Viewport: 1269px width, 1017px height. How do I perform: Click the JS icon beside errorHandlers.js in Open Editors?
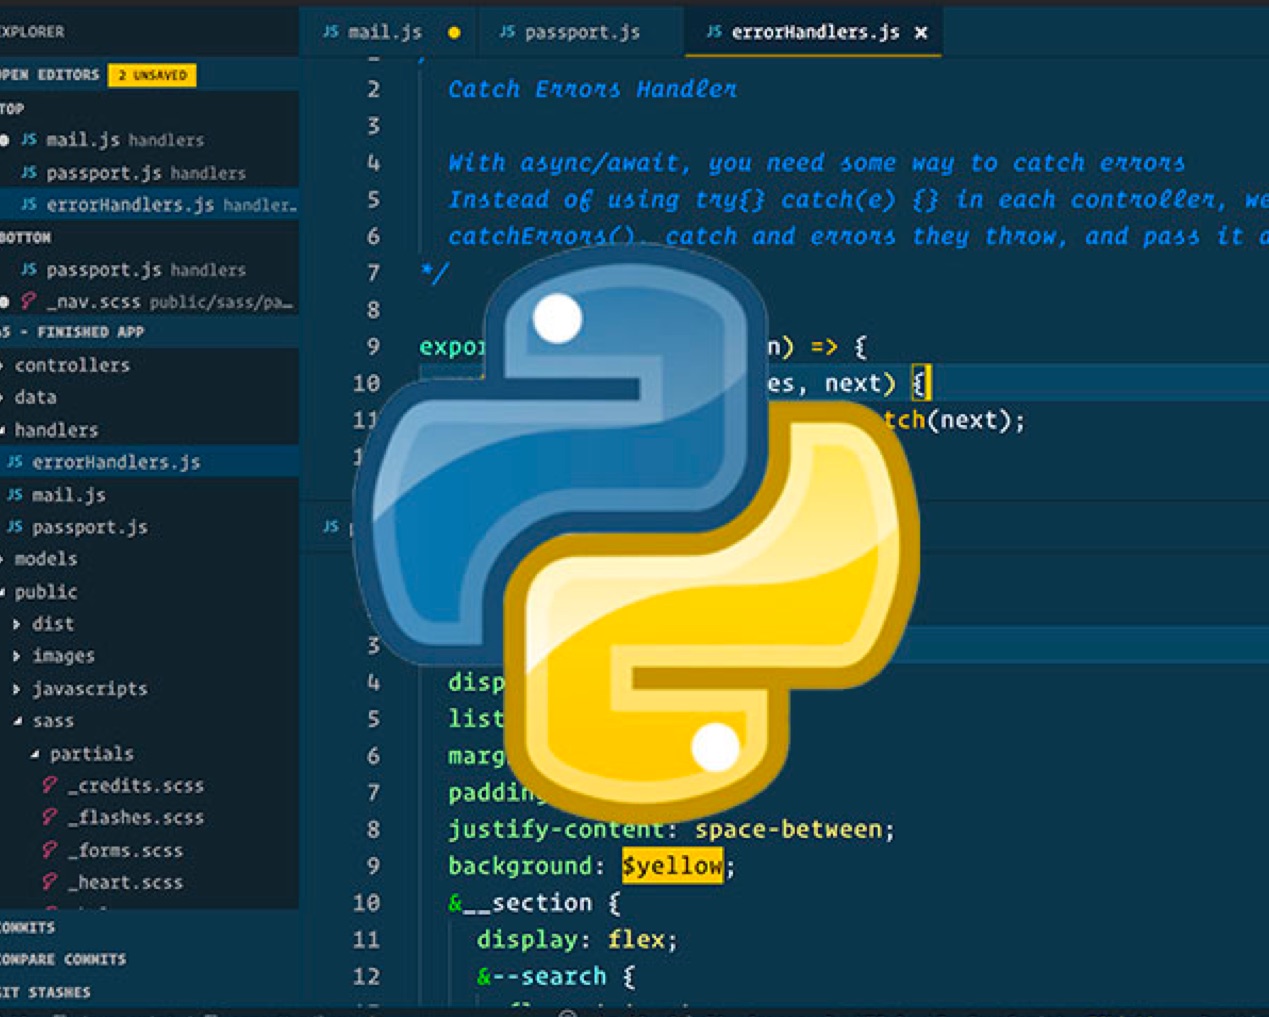pos(29,205)
